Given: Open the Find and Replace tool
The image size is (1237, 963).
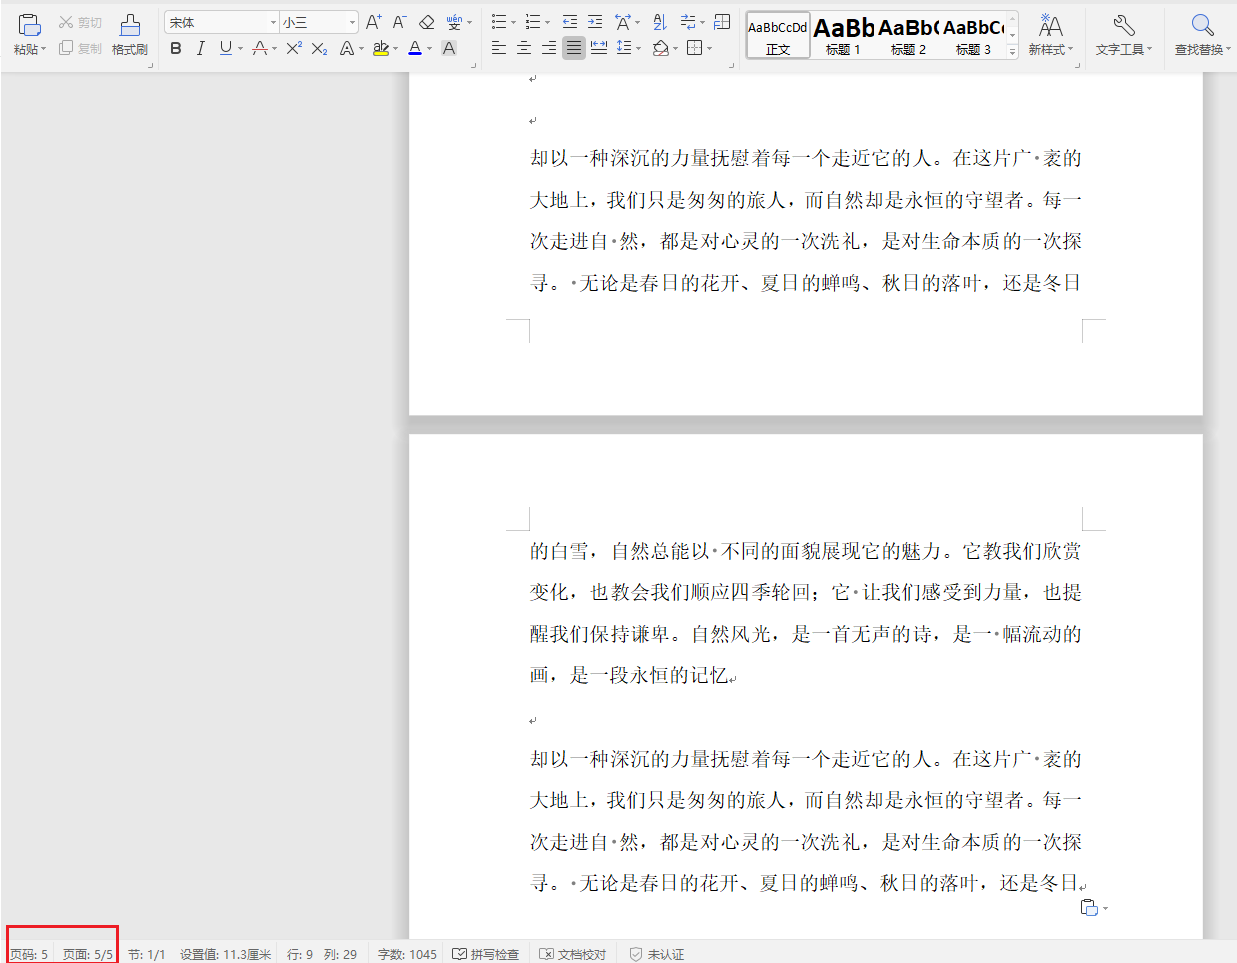Looking at the screenshot, I should tap(1201, 30).
